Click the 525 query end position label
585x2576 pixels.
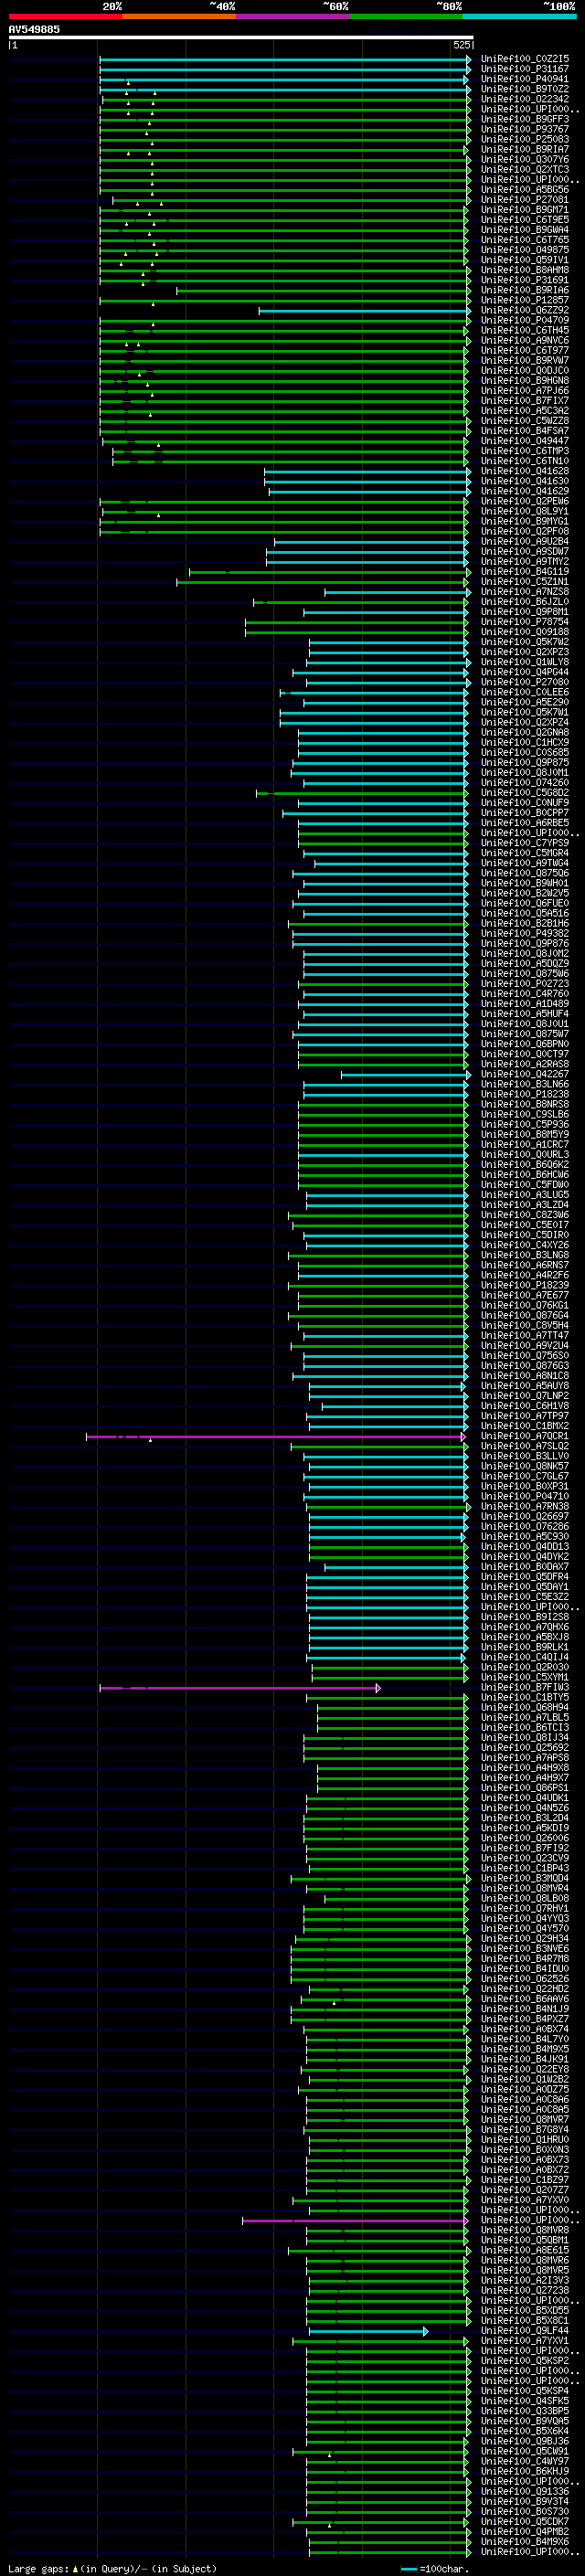461,45
